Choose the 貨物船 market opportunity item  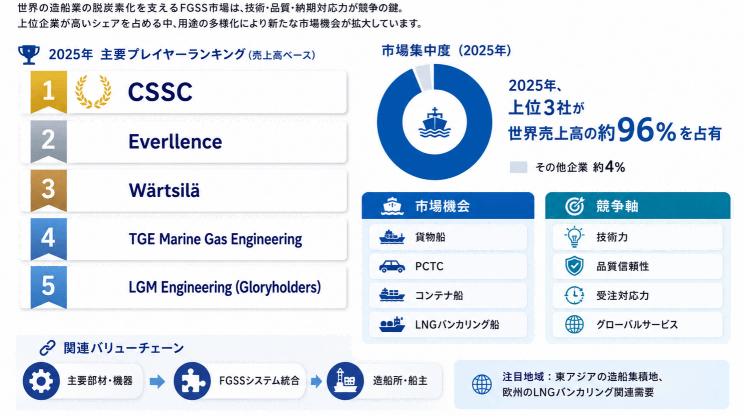448,237
